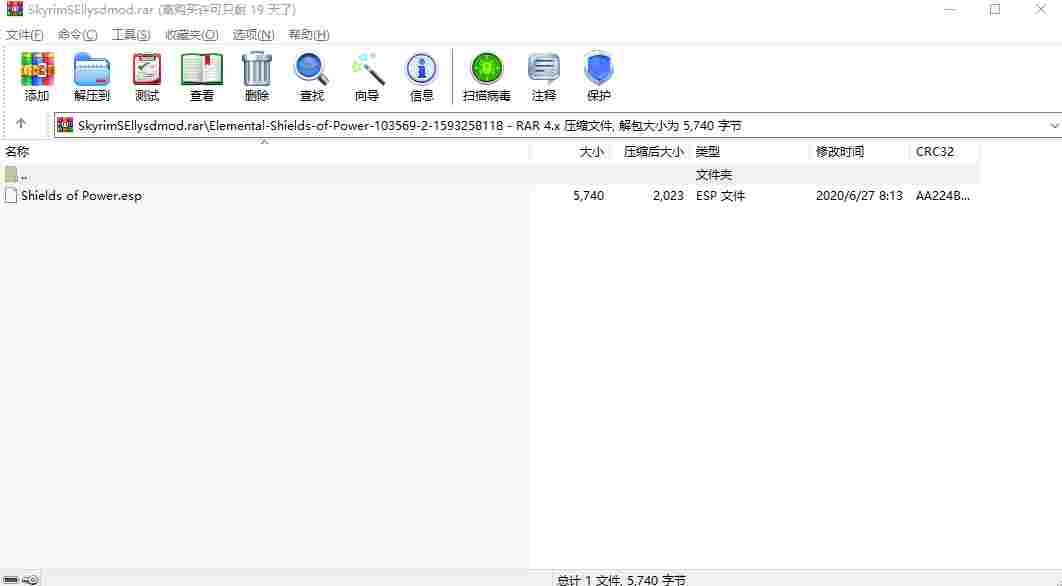Click the disk icon in status bar
1062x586 pixels.
(x=11, y=580)
